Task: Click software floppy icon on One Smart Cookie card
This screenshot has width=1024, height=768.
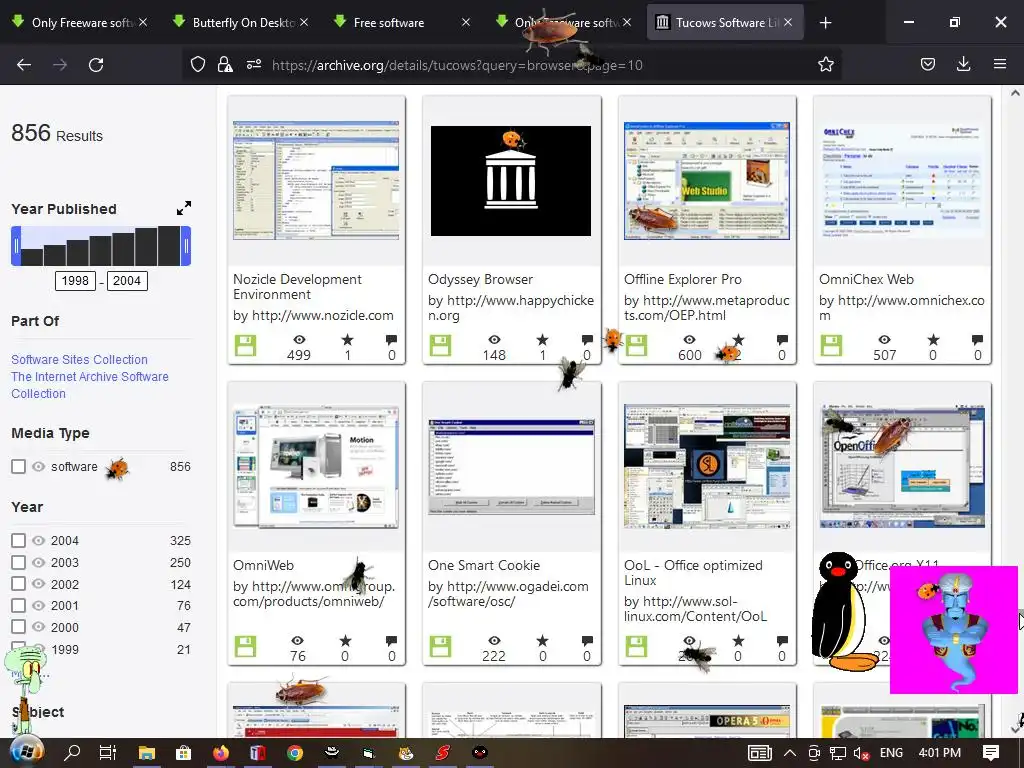Action: click(x=441, y=647)
